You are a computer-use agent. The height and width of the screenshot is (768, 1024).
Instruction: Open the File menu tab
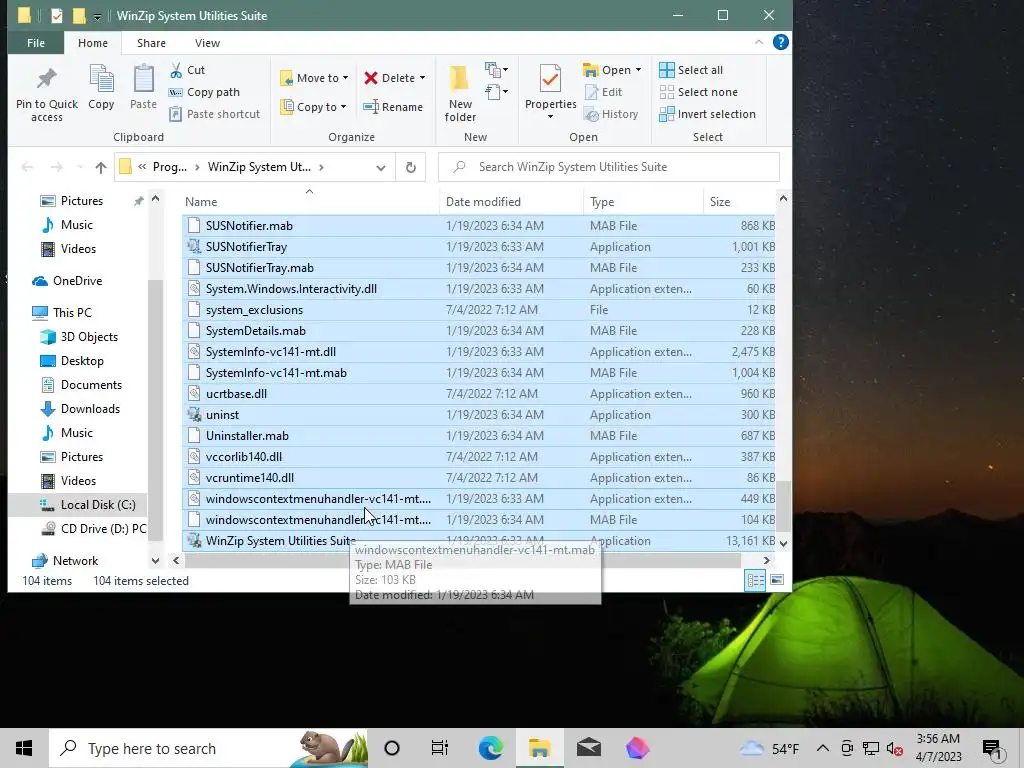click(x=36, y=43)
